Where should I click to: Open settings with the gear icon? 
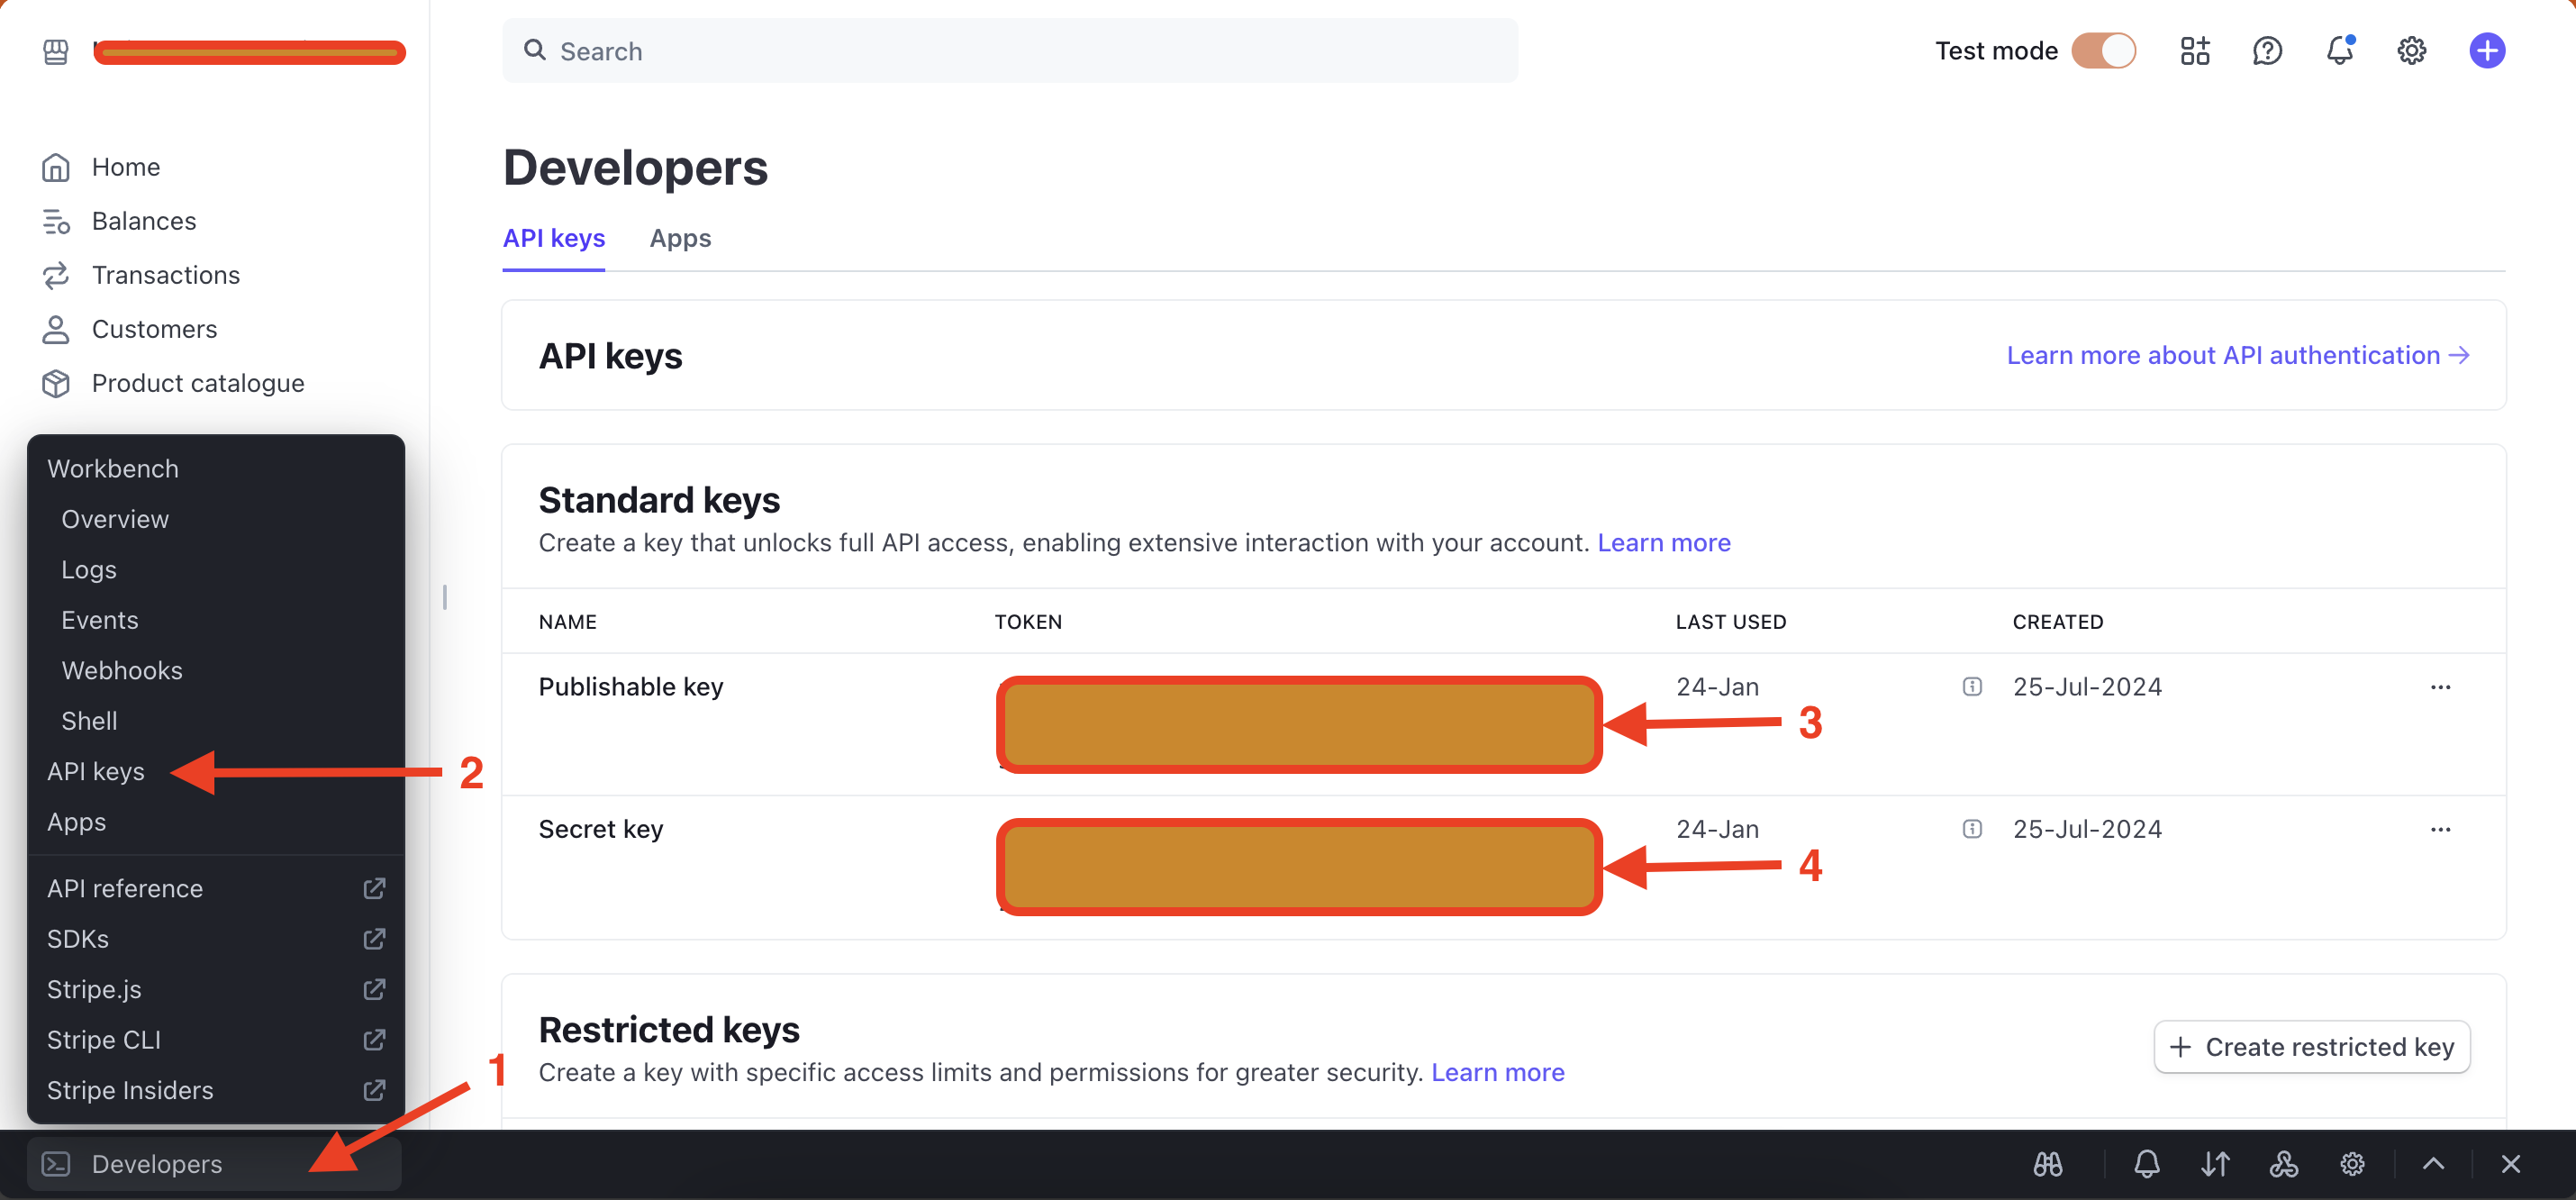pos(2412,50)
